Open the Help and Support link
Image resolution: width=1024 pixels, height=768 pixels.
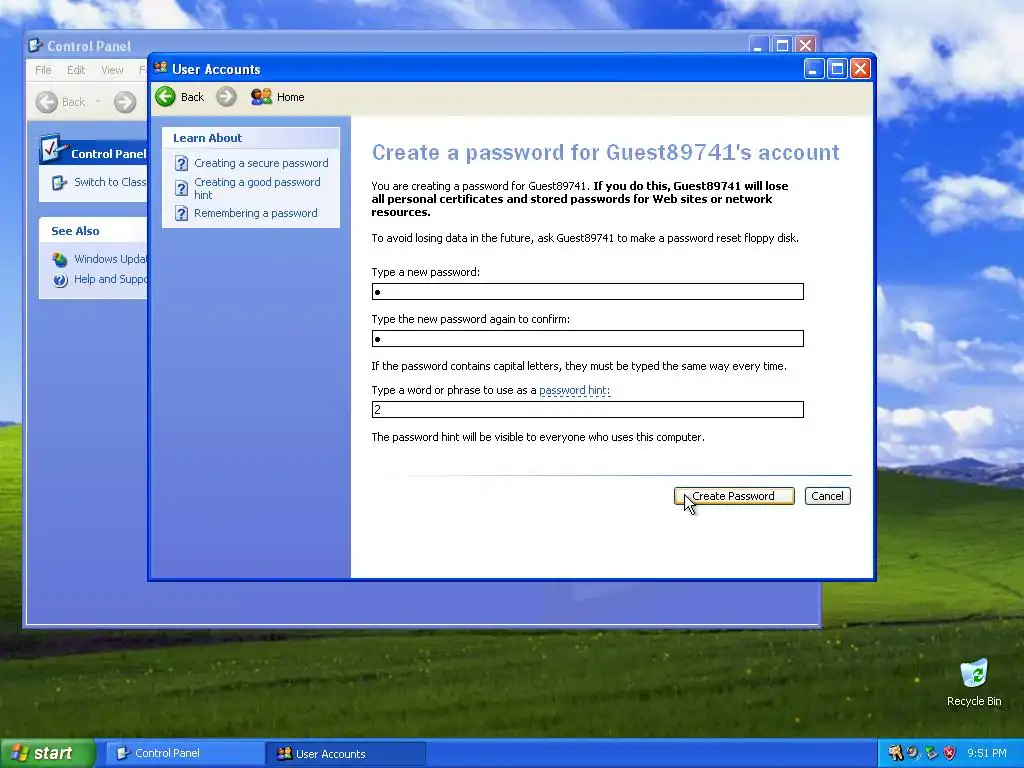pos(110,280)
